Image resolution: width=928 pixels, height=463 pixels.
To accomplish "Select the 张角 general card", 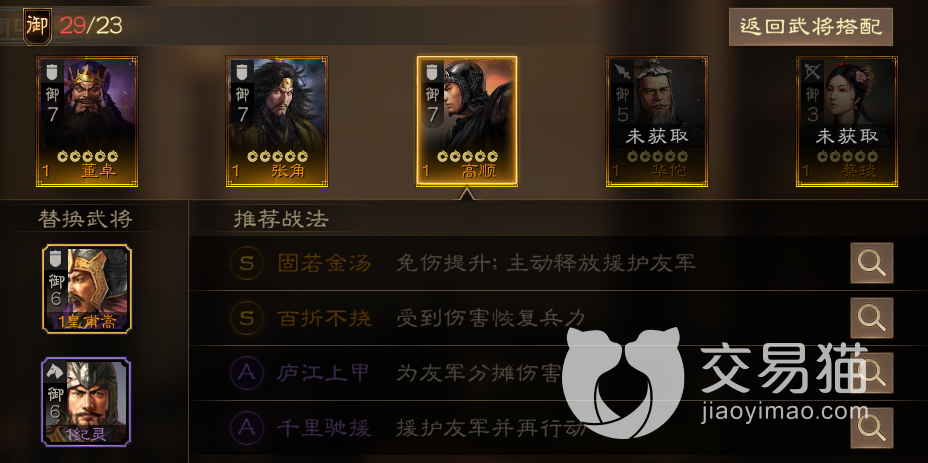I will coord(277,121).
